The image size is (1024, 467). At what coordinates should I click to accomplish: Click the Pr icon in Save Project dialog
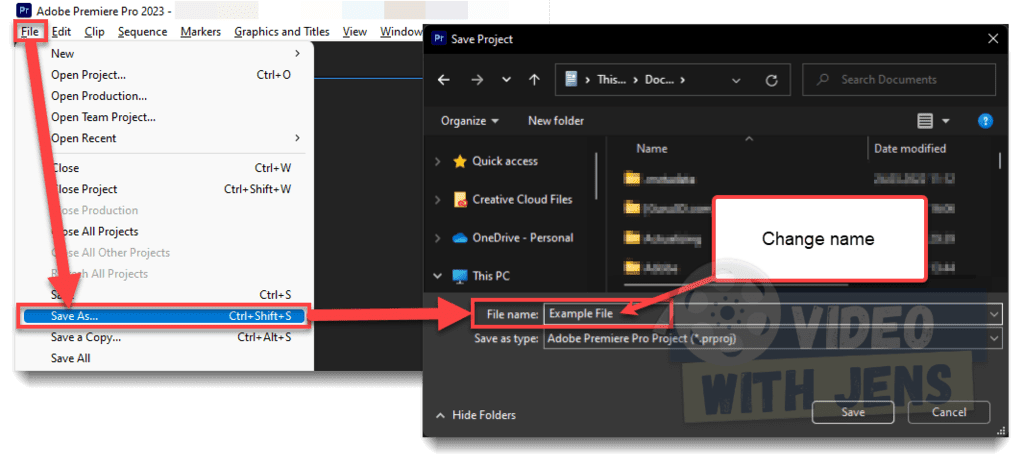(439, 39)
